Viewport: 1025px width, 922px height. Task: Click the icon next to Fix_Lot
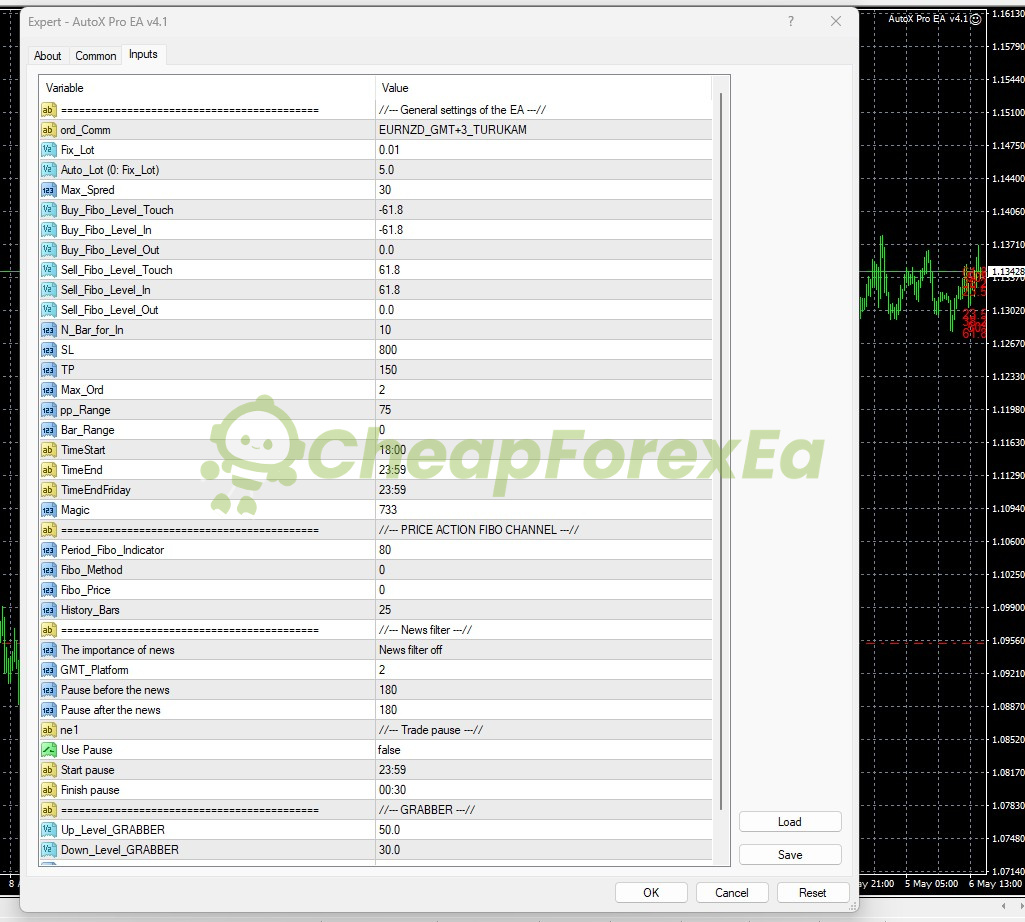49,150
